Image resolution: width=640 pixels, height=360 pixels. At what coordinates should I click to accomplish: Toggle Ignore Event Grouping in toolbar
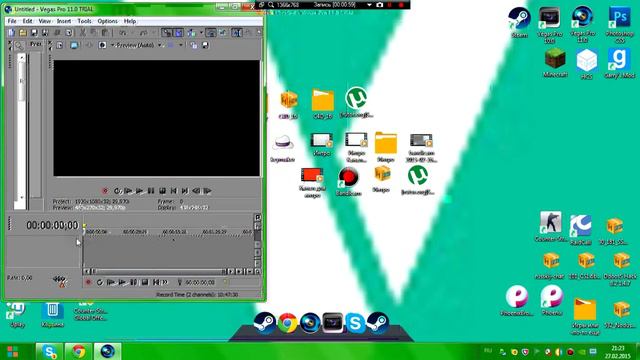coord(223,33)
